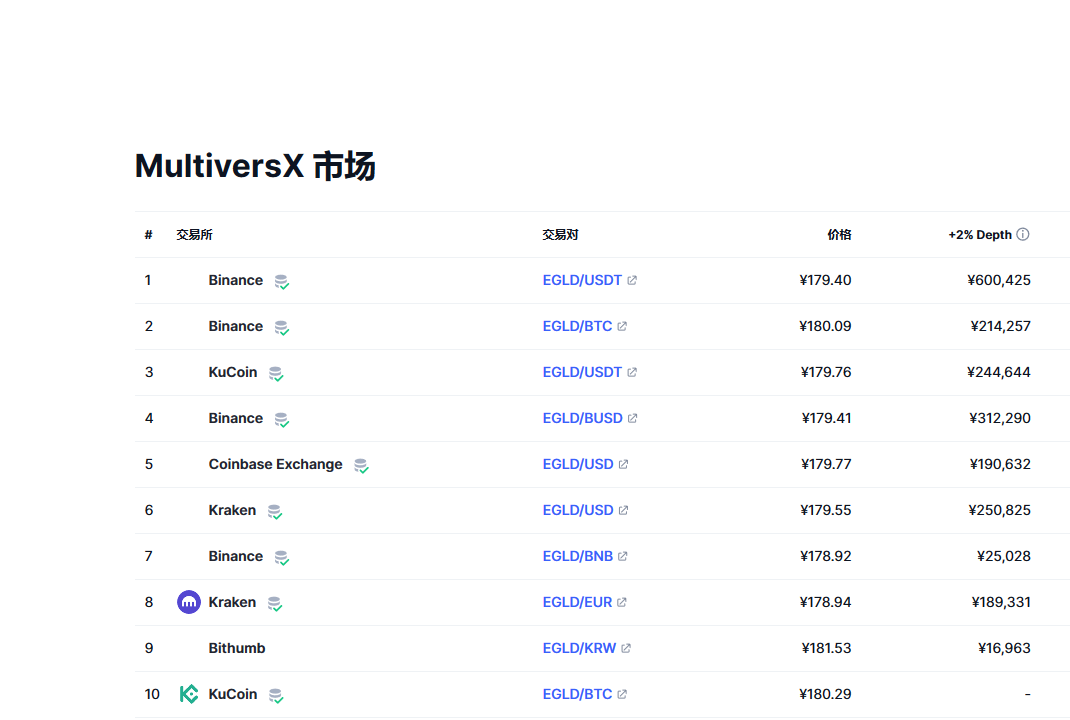This screenshot has width=1070, height=720.
Task: Click external link icon after EGLD/BUSD
Action: click(x=633, y=418)
